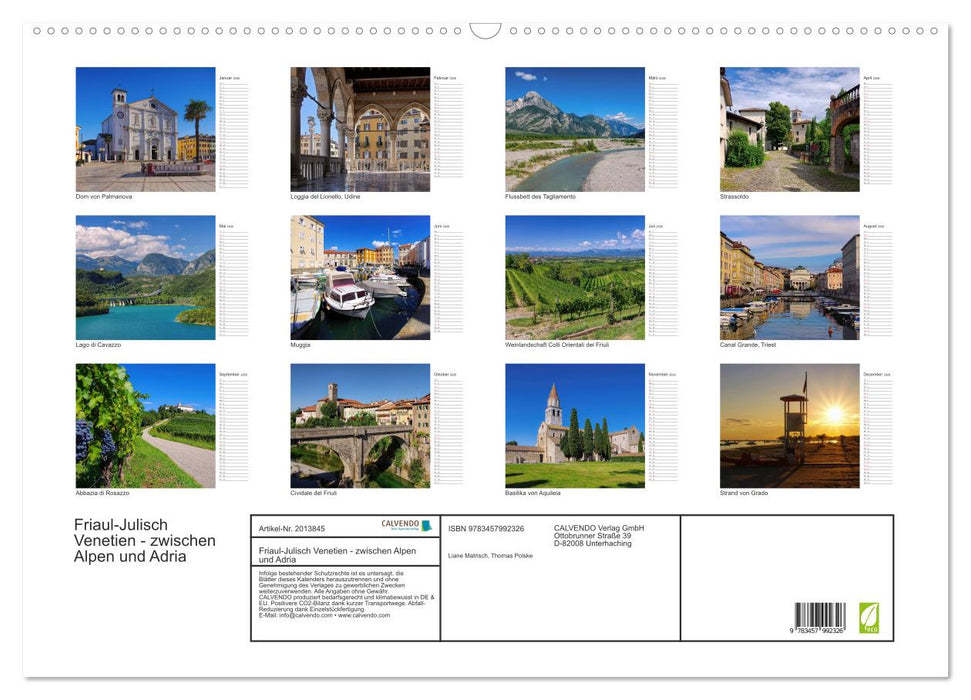971x700 pixels.
Task: Click the green feca leaf logo
Action: [x=869, y=617]
